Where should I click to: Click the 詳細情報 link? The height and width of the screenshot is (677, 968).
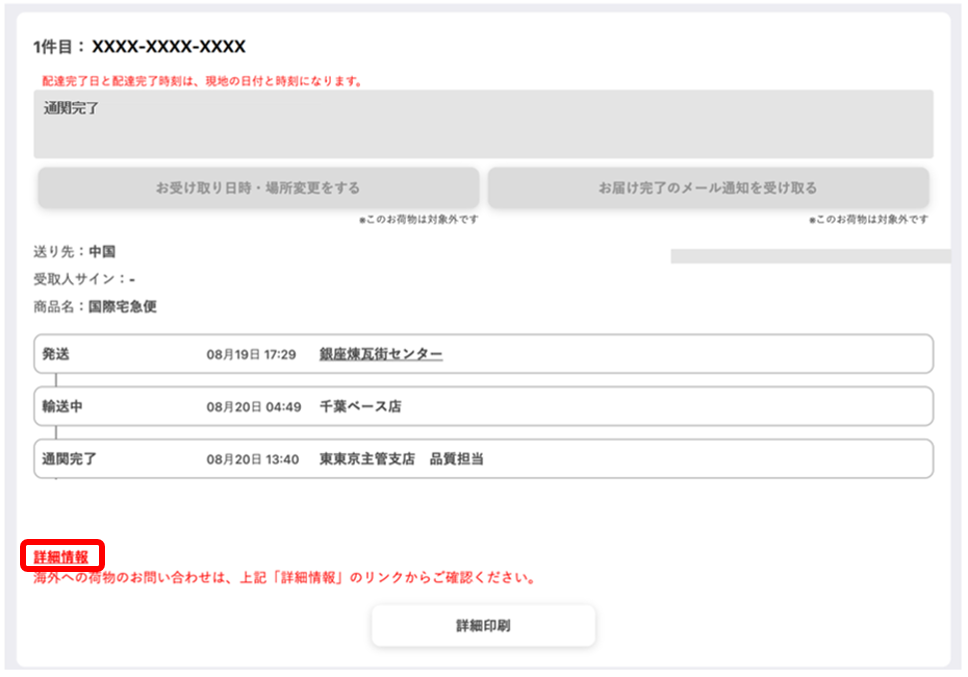[x=61, y=557]
